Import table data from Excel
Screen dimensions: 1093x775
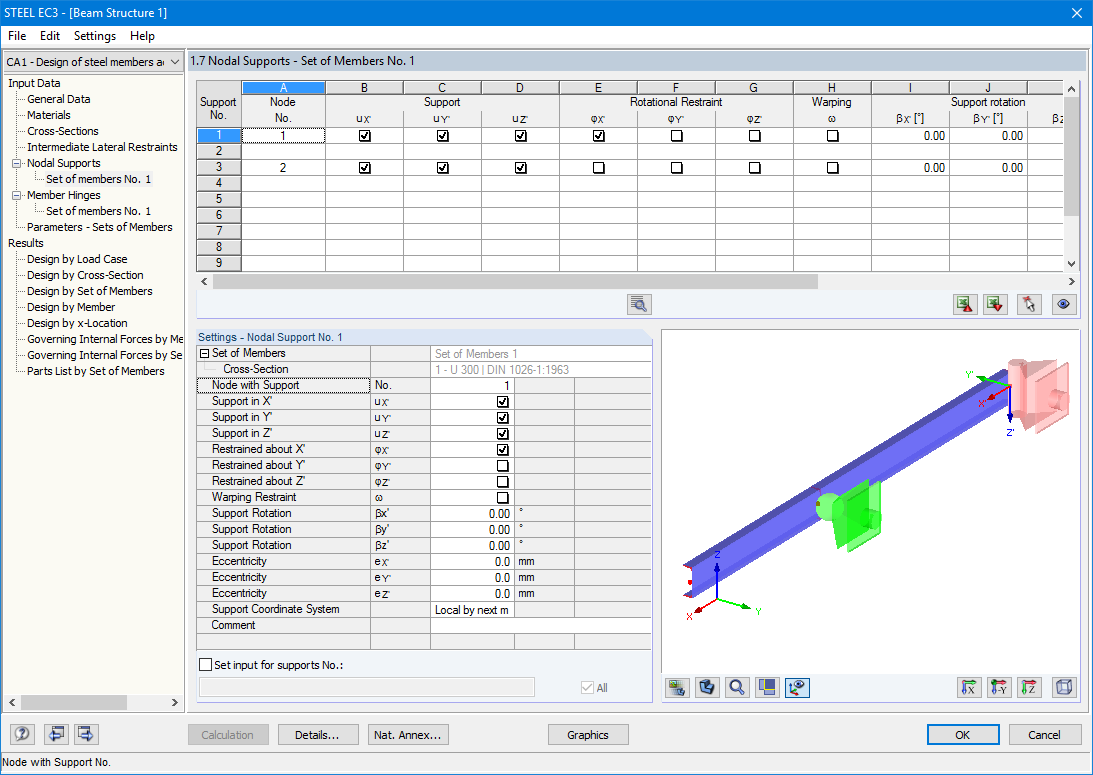click(994, 304)
